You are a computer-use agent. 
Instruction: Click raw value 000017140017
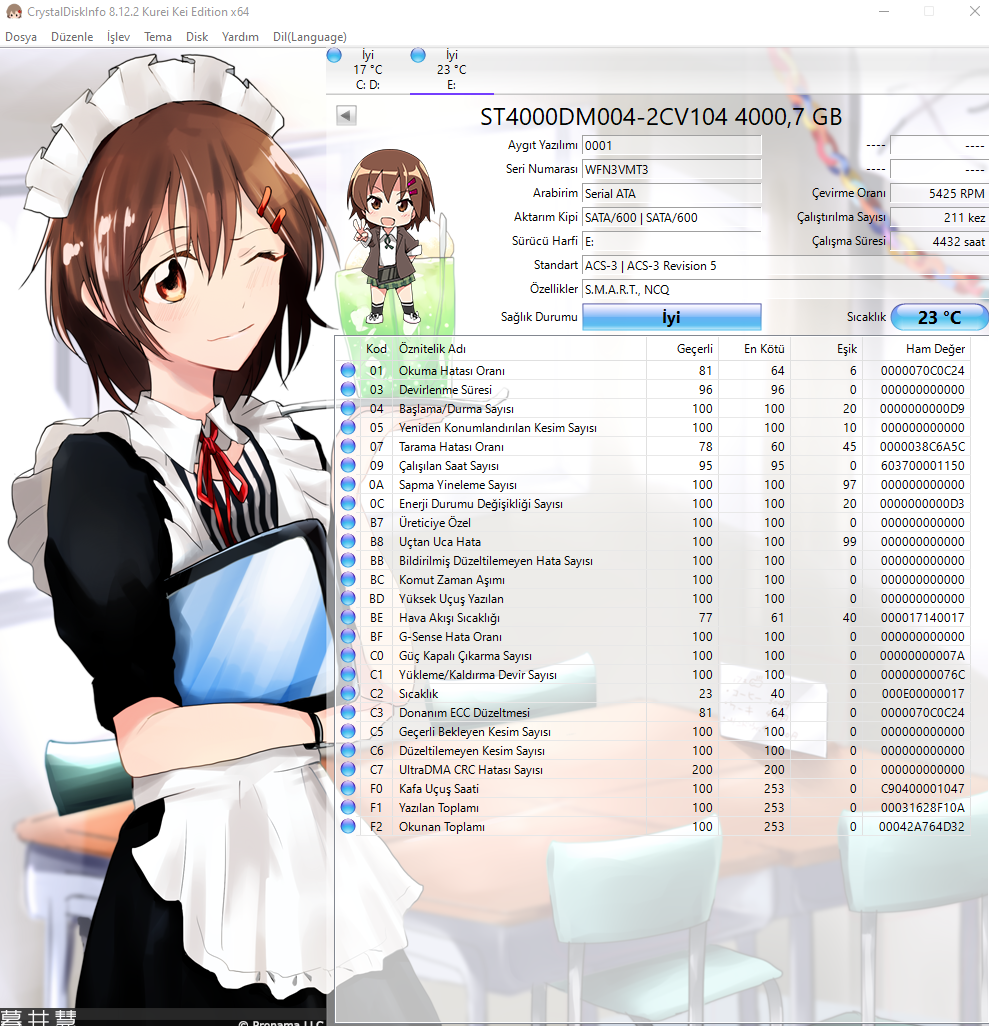pos(922,617)
